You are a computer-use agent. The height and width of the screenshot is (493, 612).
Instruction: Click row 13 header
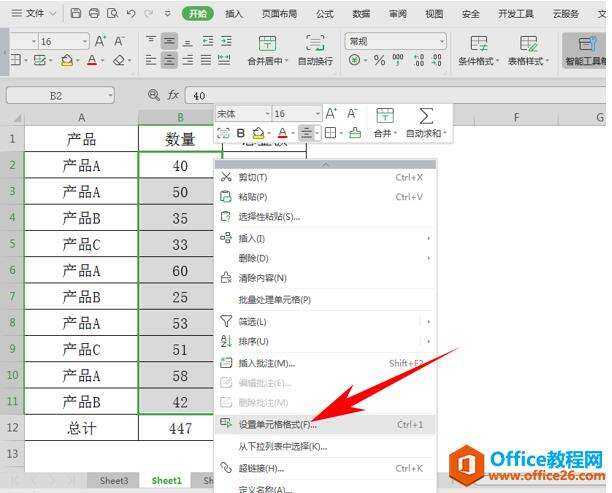(12, 454)
